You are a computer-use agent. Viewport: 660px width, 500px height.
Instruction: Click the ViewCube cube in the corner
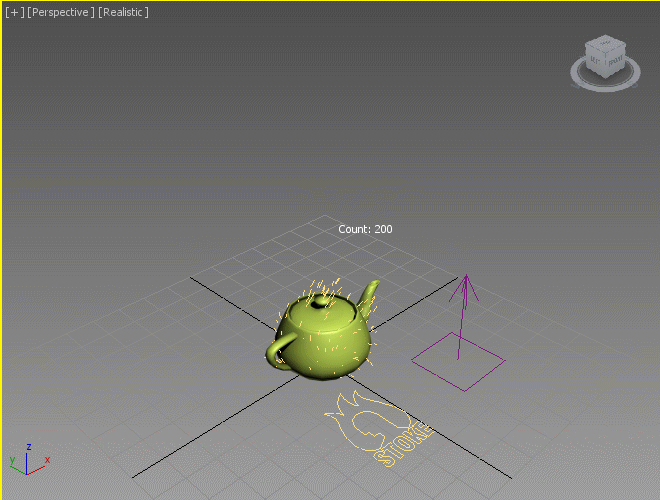pos(605,56)
